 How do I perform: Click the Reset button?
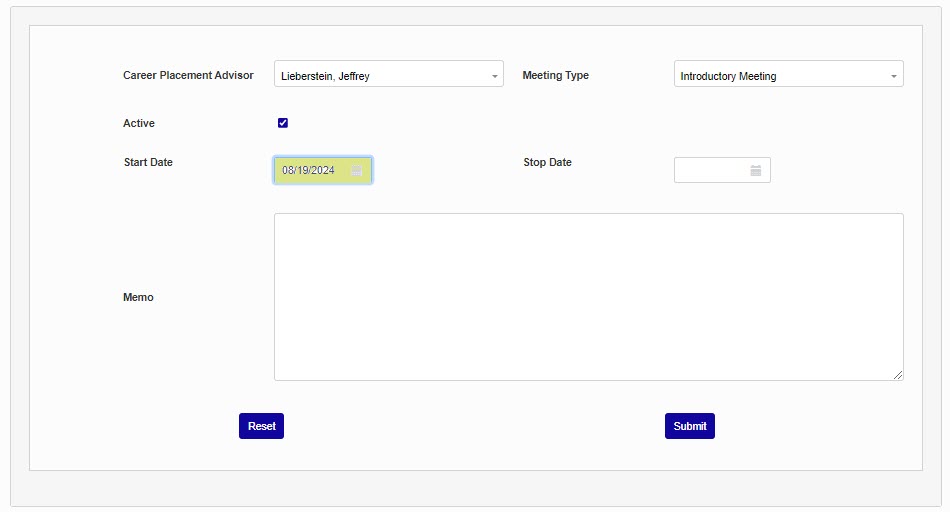261,426
